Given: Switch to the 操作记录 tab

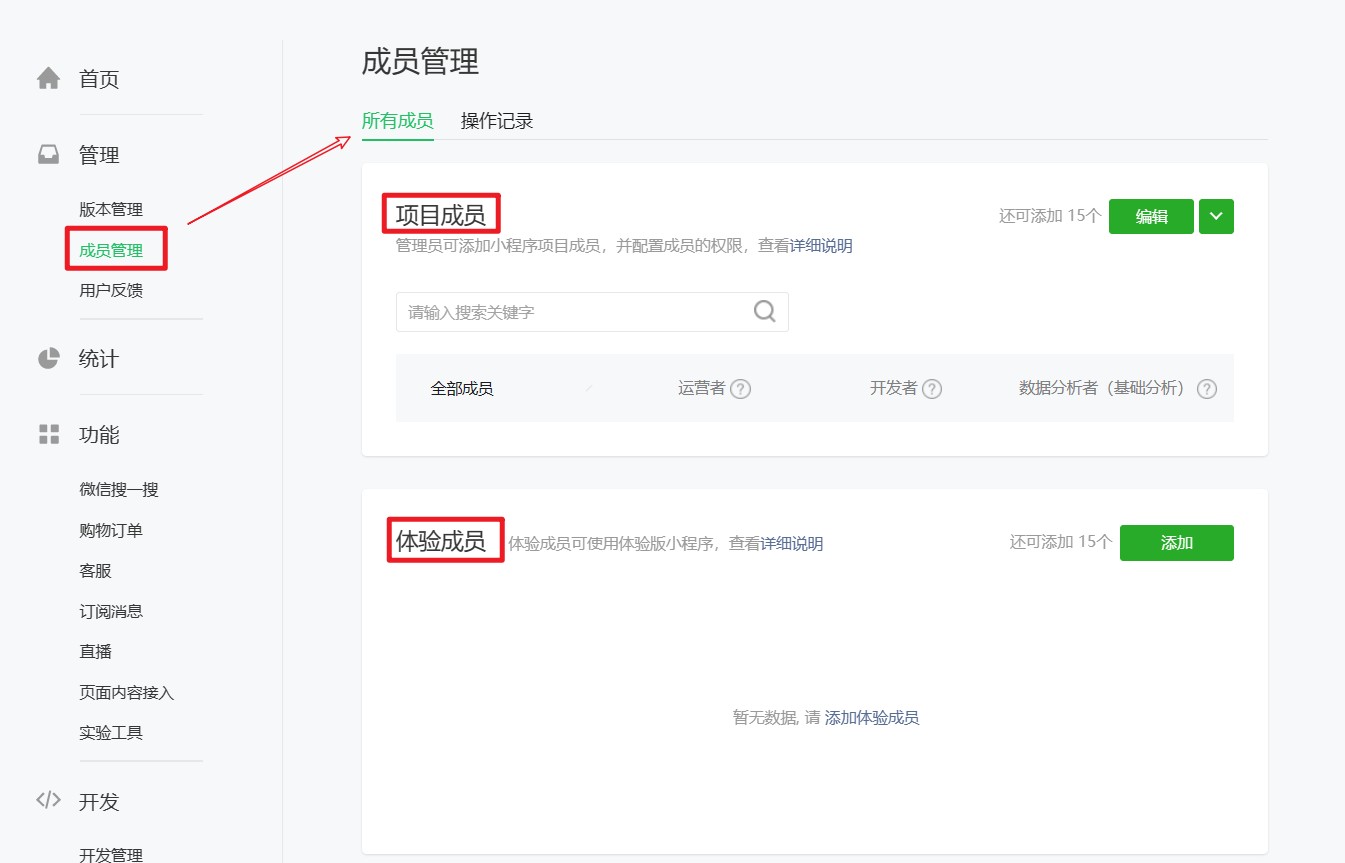Looking at the screenshot, I should pyautogui.click(x=497, y=120).
